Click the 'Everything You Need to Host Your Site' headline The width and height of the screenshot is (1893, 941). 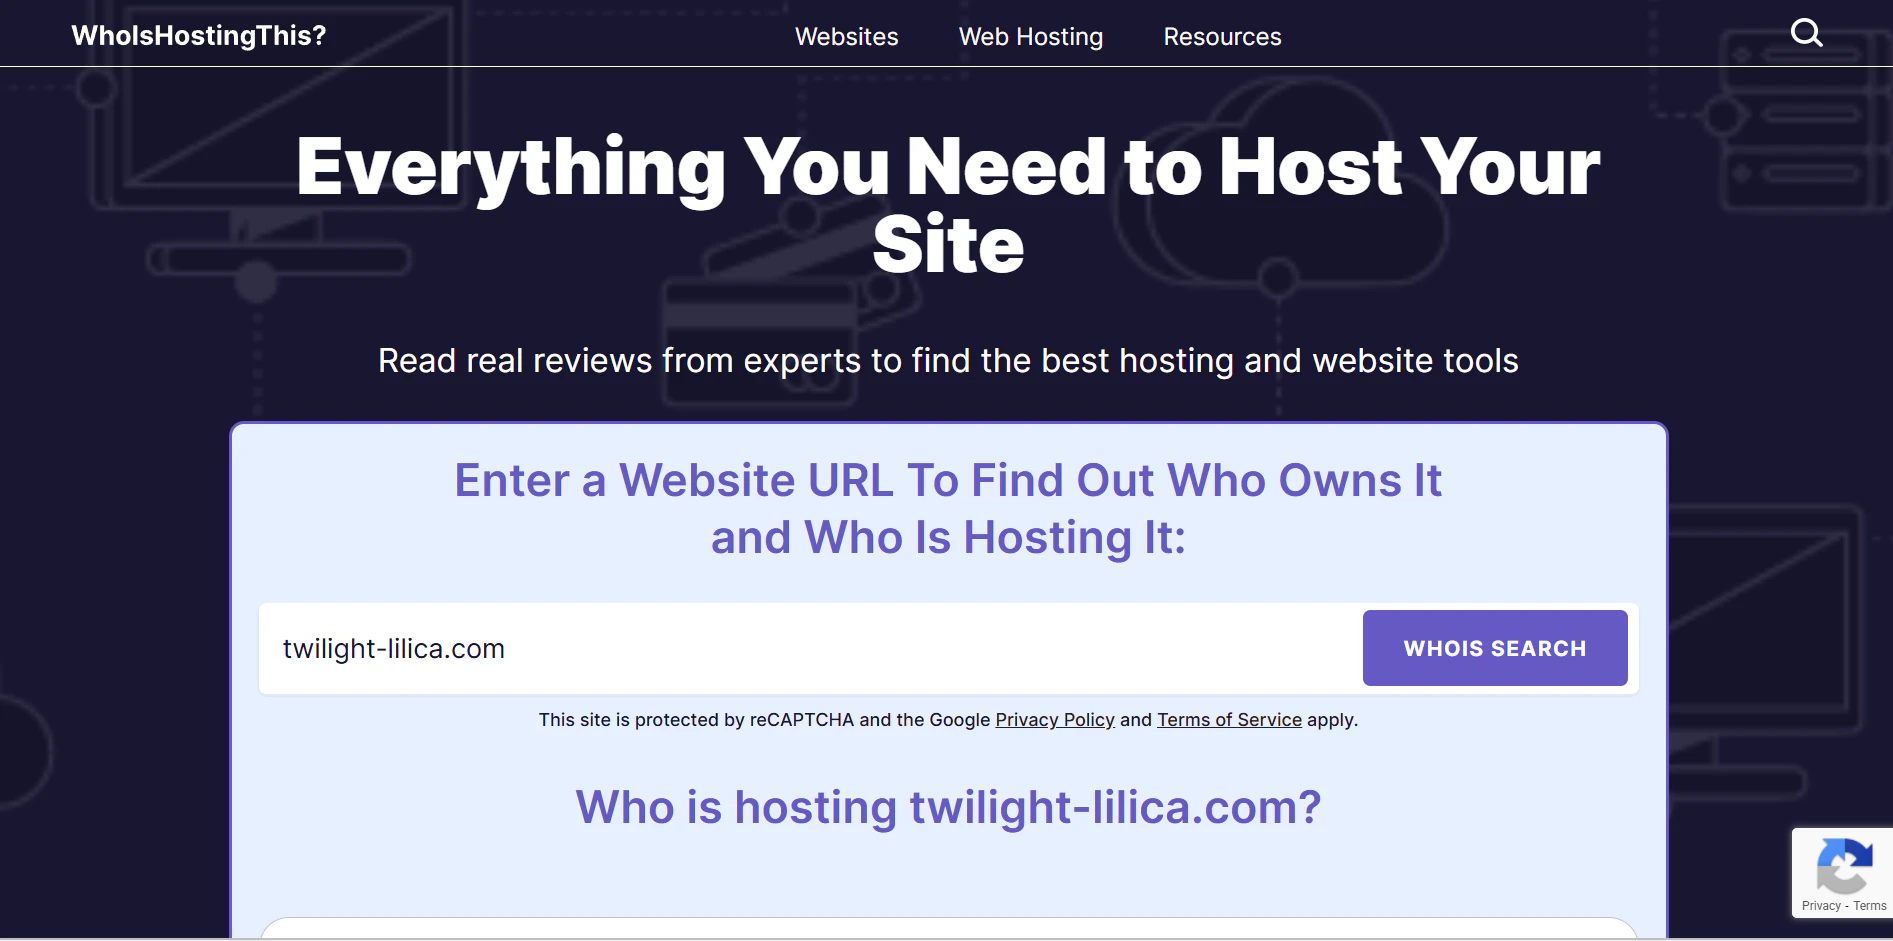[x=948, y=205]
